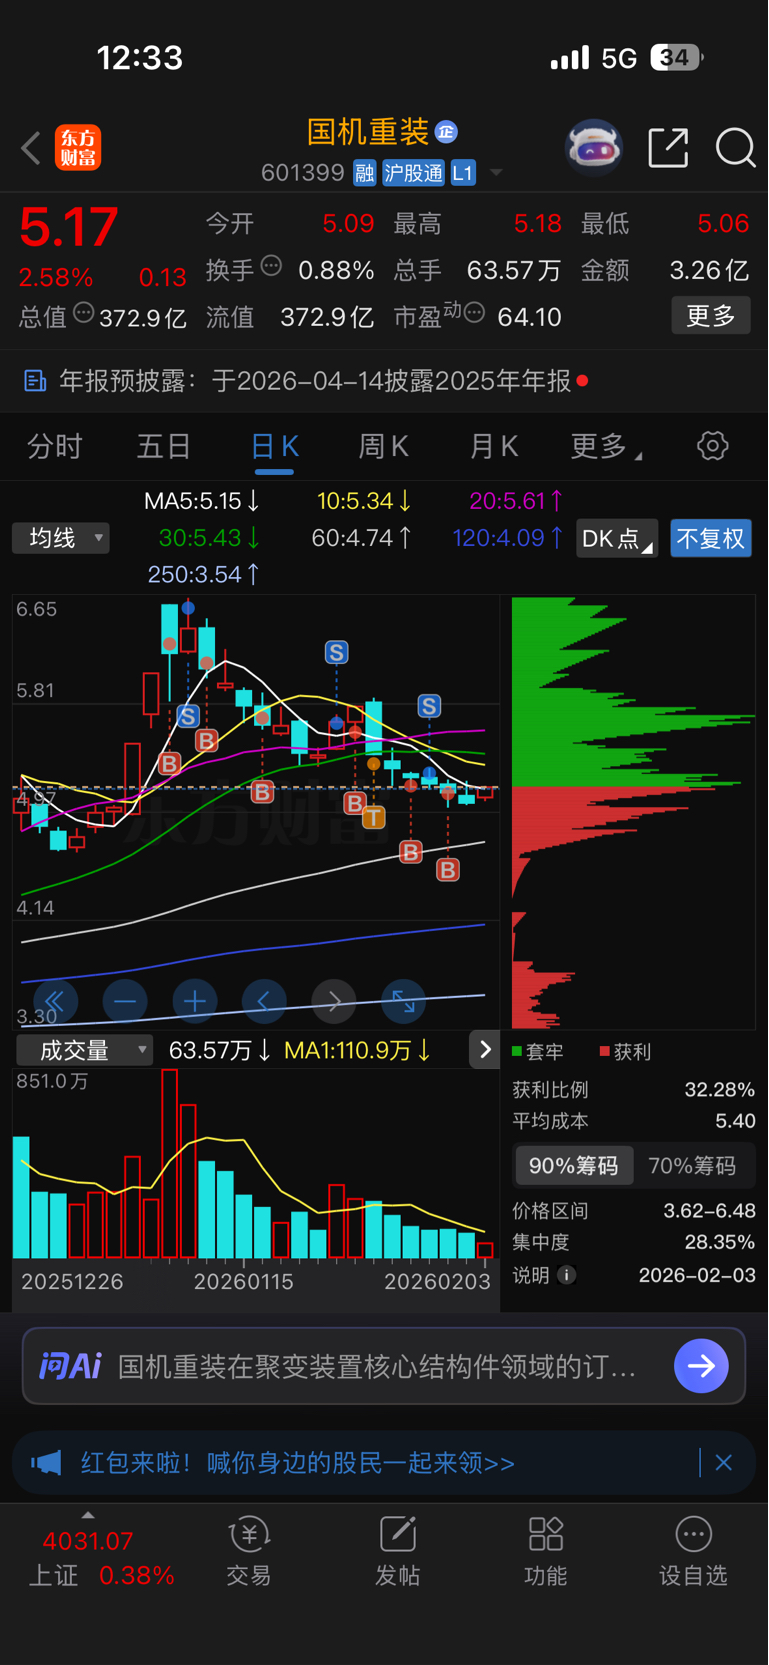The width and height of the screenshot is (769, 1665).
Task: Go back with the left chevron
Action: click(31, 148)
